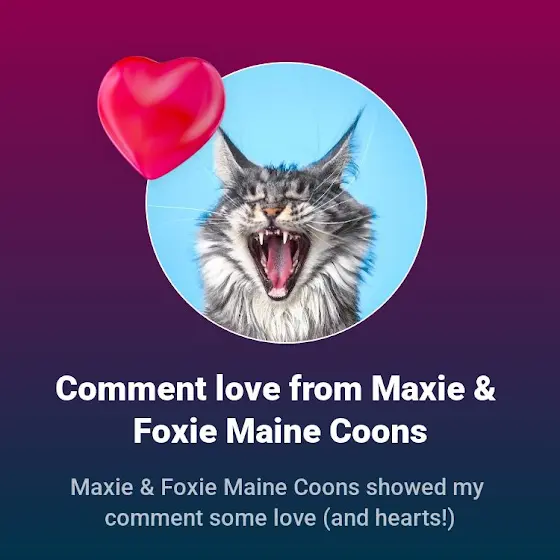Click the subtitle line starting "Maxie & Foxie"
Screen dimensions: 560x560
tap(277, 487)
